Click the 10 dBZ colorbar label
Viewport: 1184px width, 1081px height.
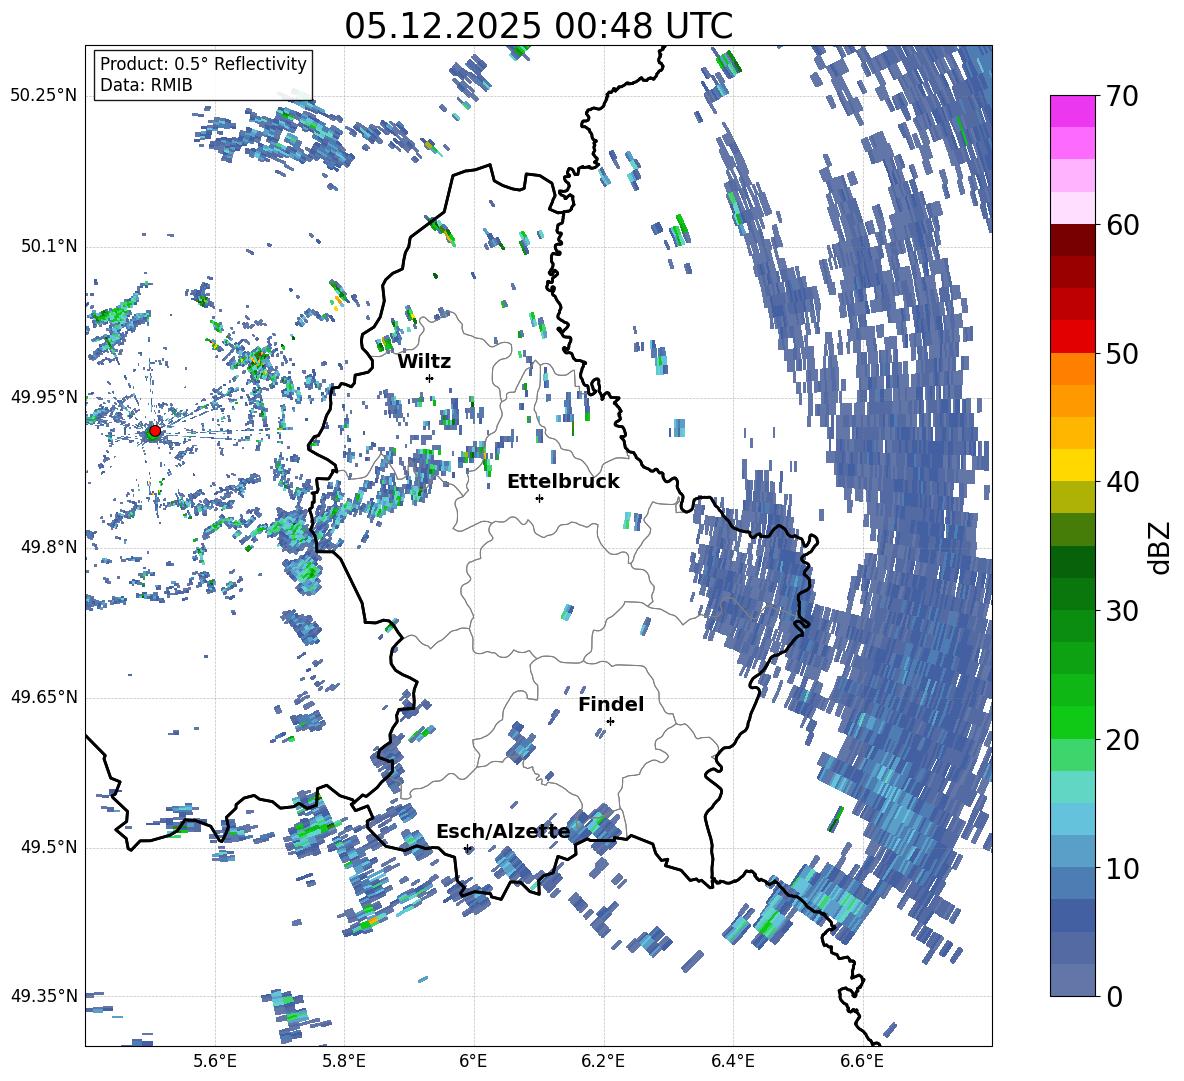[x=1121, y=869]
